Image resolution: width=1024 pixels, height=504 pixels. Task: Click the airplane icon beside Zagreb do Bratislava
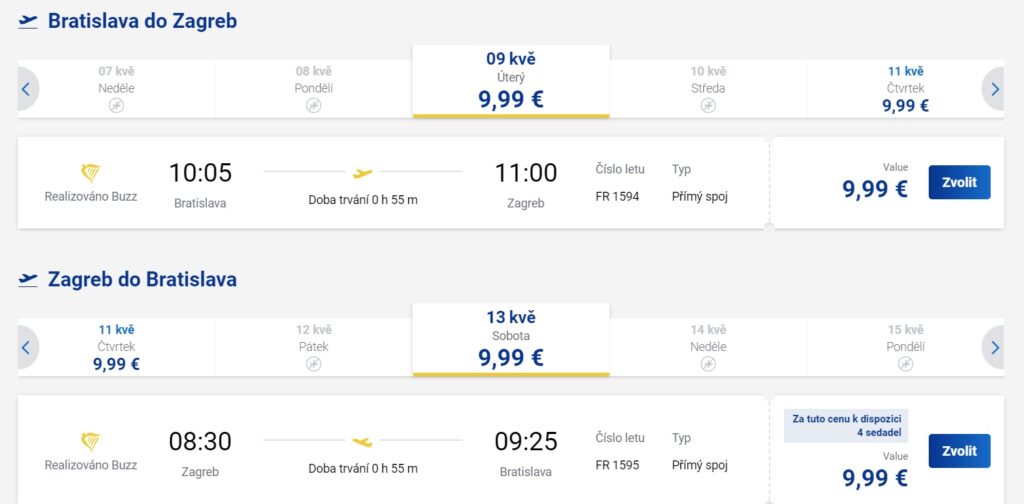click(x=28, y=279)
